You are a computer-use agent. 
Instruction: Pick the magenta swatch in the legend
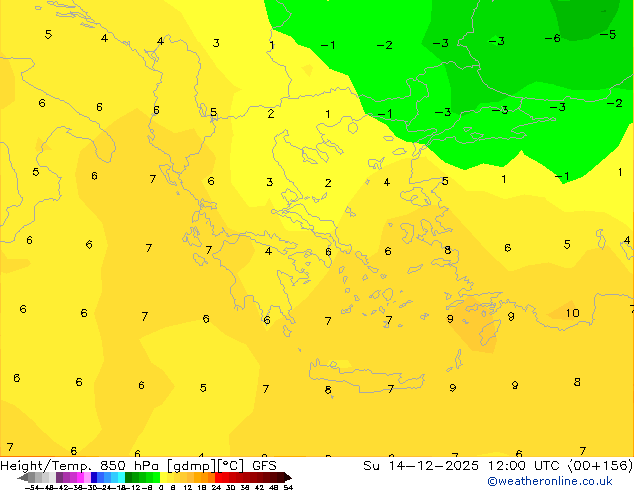[80, 477]
